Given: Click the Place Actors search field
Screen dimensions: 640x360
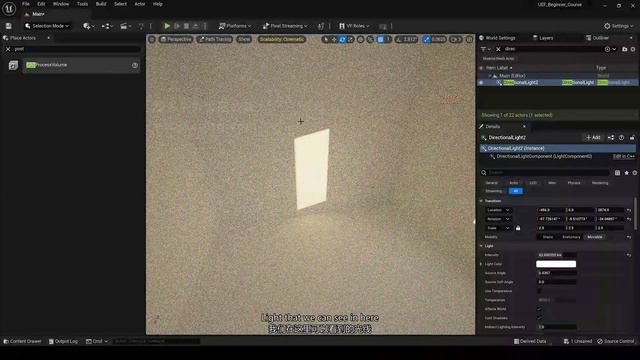Looking at the screenshot, I should [77, 49].
